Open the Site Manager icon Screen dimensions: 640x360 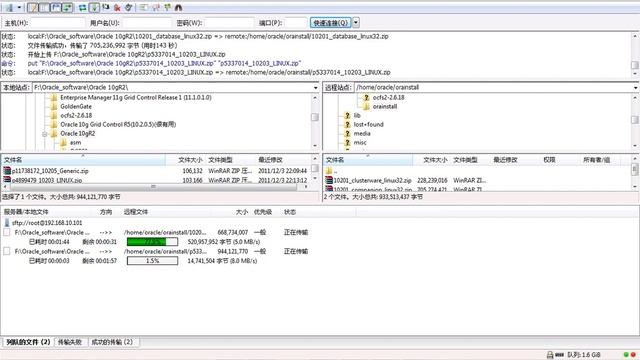[x=9, y=7]
